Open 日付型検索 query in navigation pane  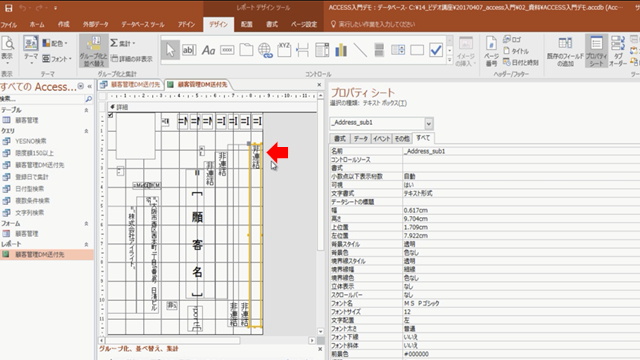(29, 189)
